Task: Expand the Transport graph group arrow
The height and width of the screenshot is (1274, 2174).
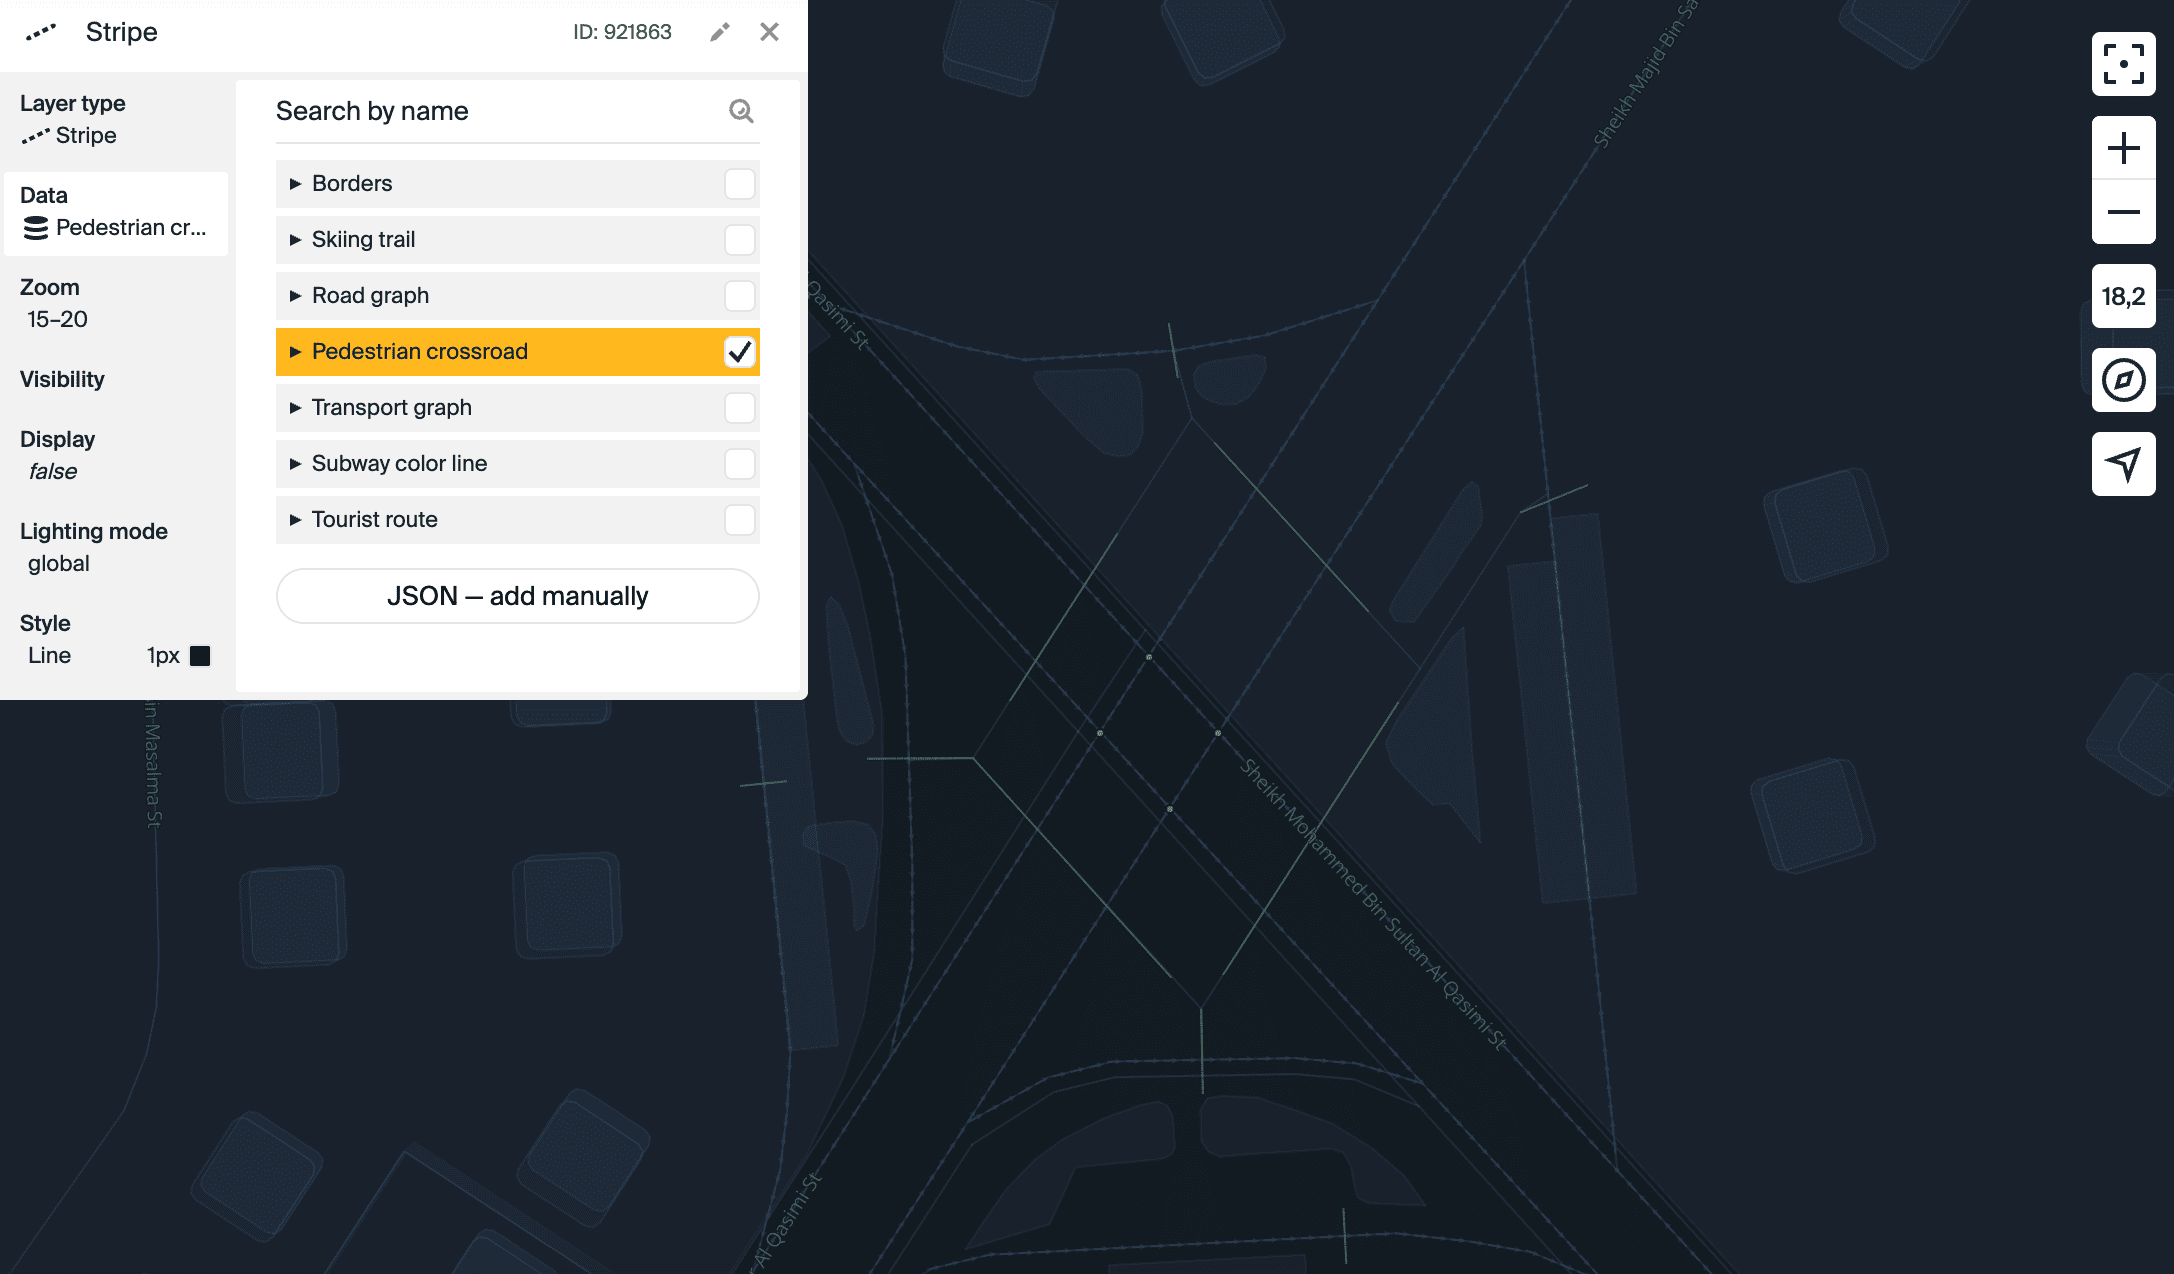Action: (295, 408)
